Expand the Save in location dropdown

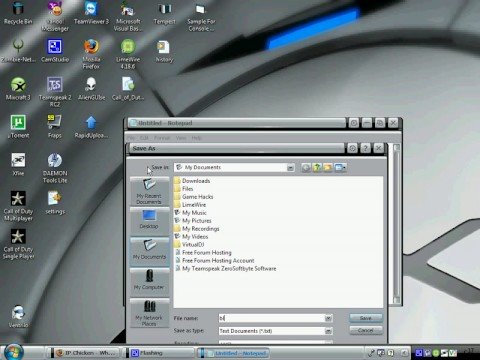tap(290, 168)
